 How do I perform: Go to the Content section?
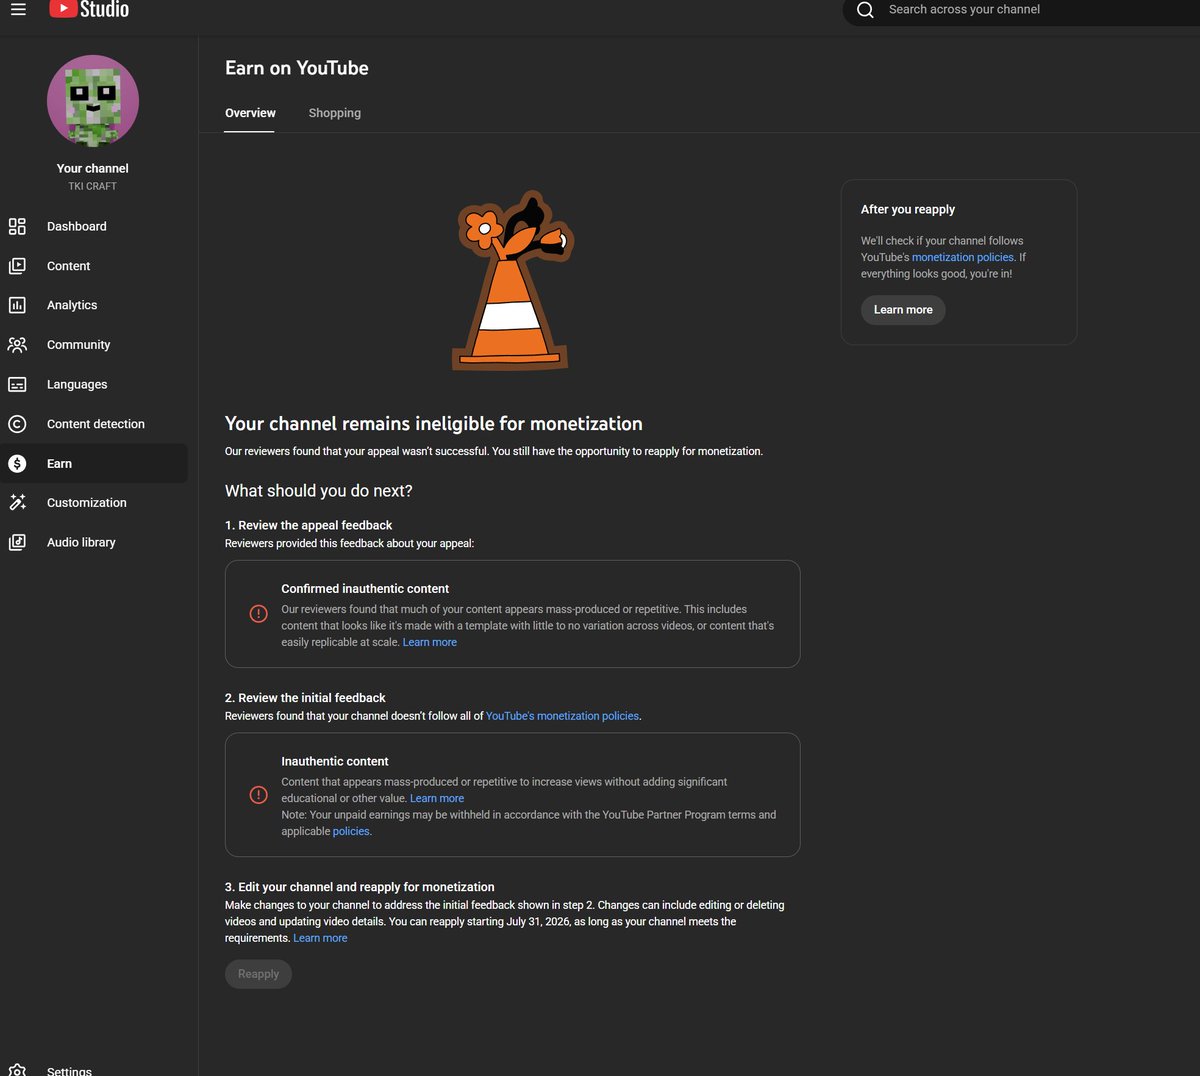point(94,266)
